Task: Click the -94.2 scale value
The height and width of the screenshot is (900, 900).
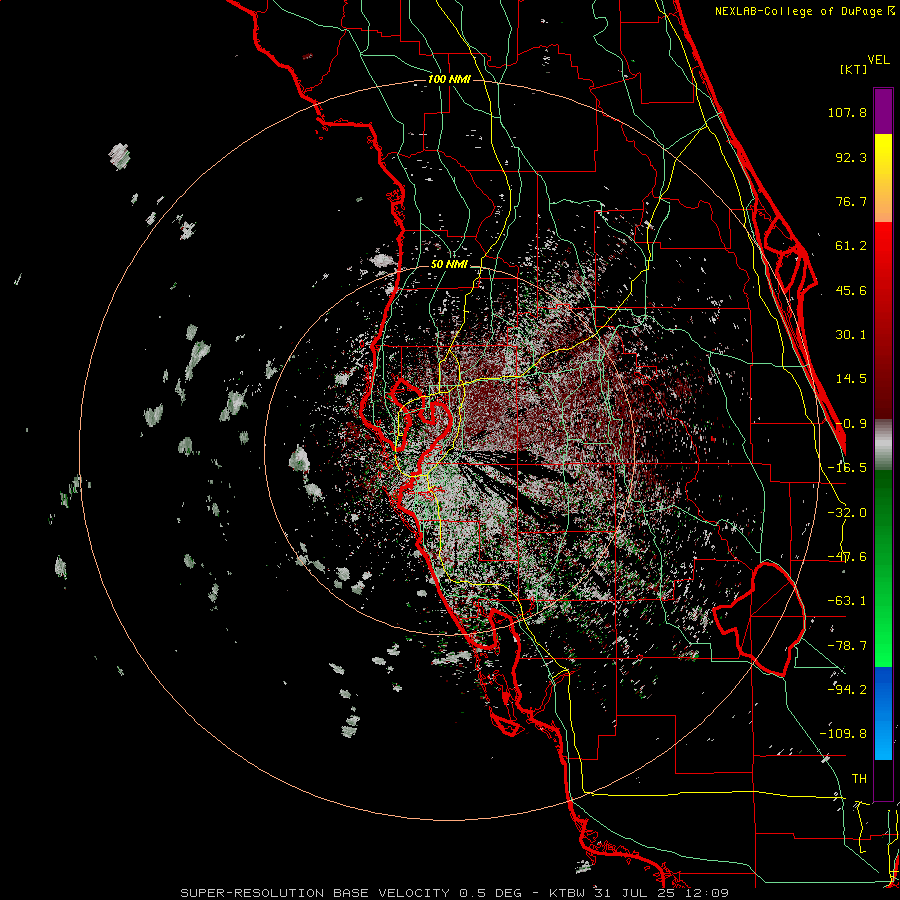Action: (x=847, y=690)
